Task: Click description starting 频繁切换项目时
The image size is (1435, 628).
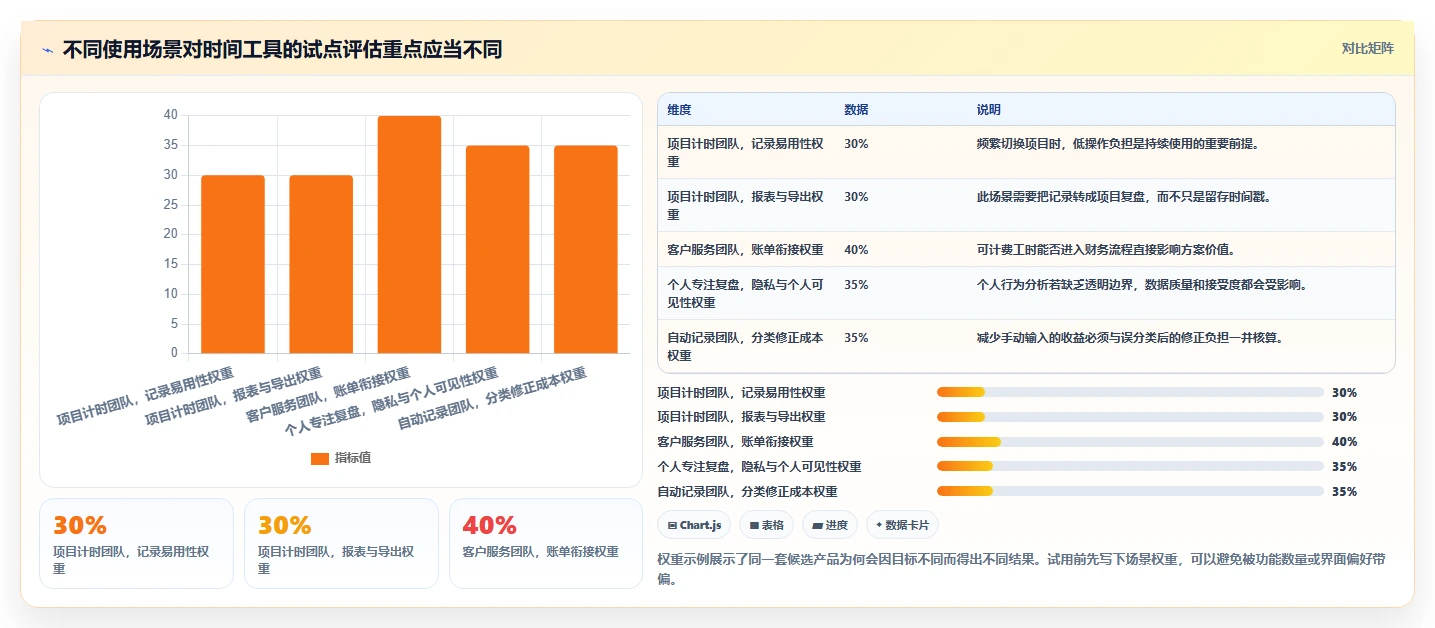Action: (1118, 143)
